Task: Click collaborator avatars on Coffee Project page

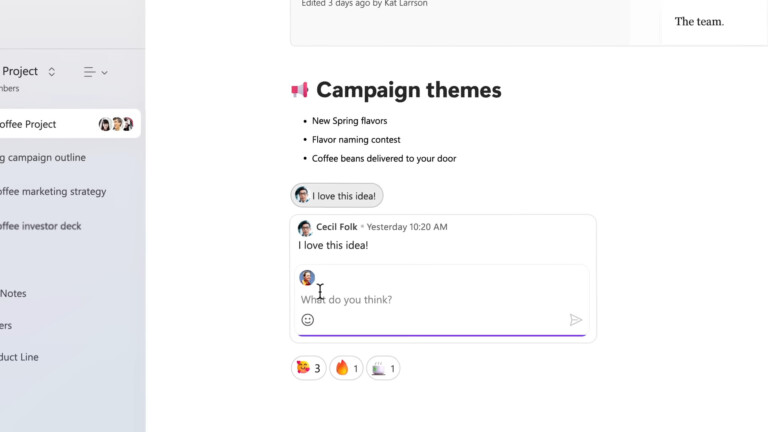Action: click(116, 124)
